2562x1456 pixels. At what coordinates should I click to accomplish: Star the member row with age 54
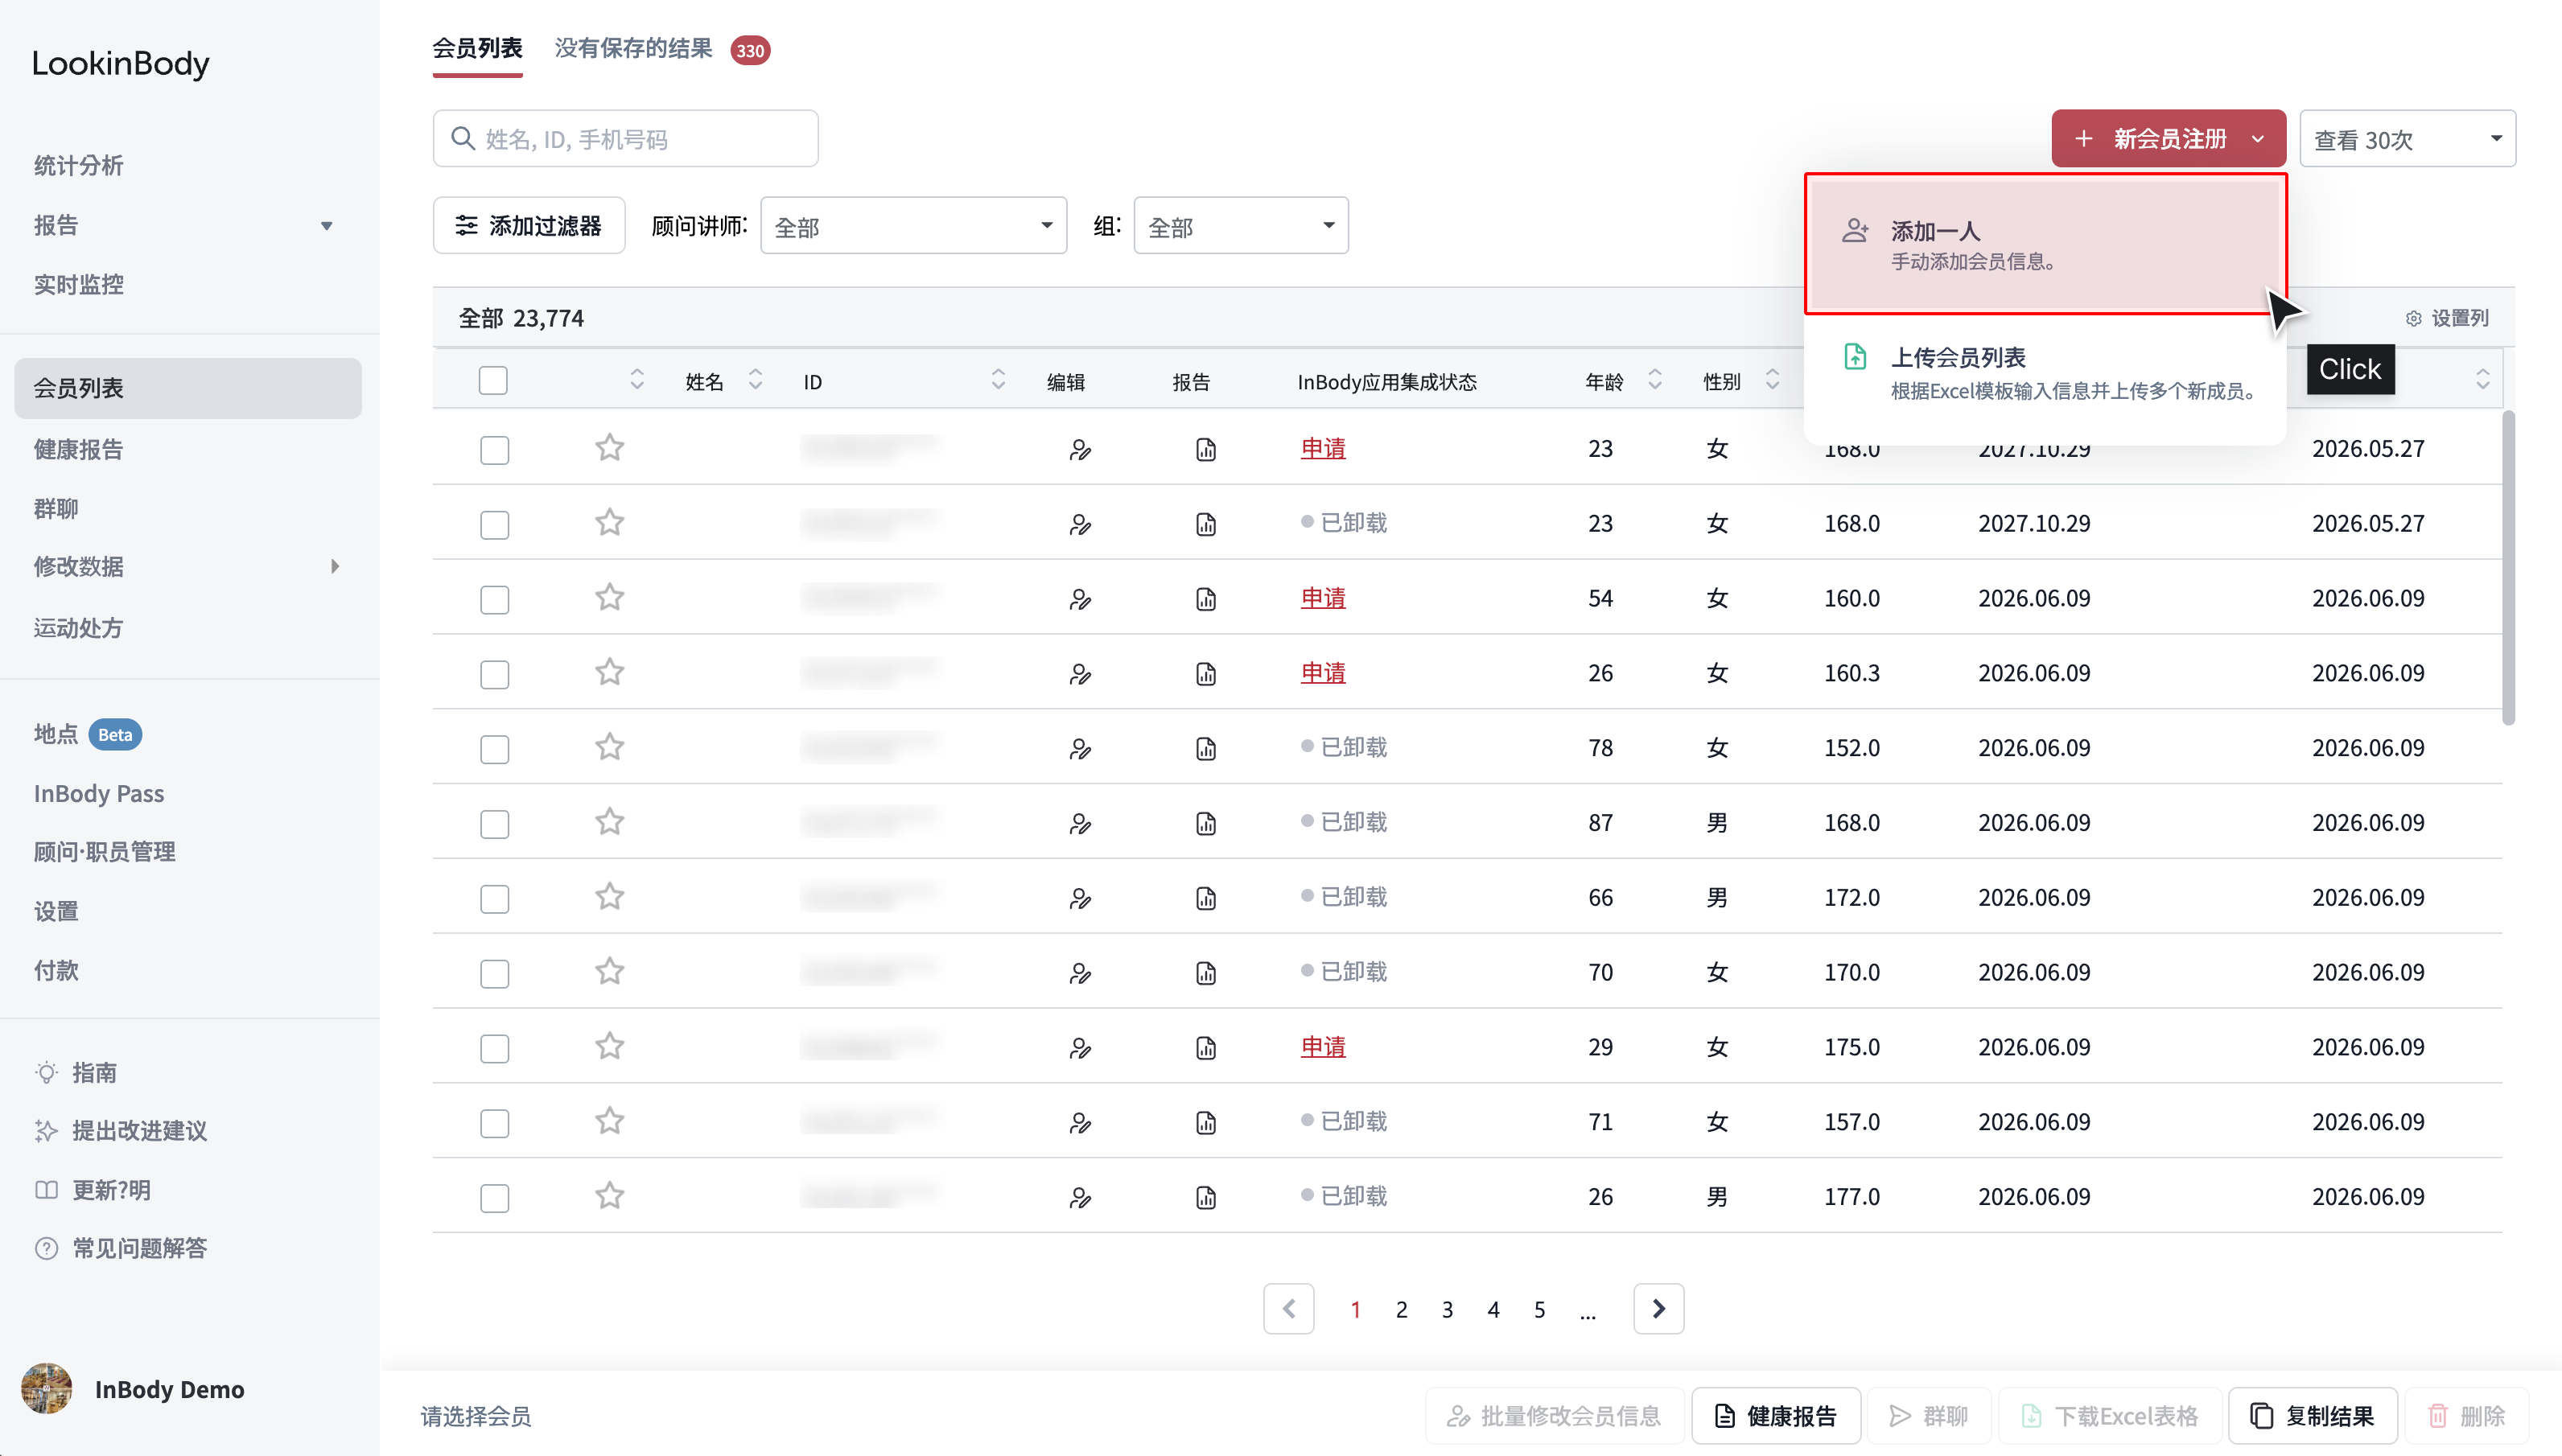pyautogui.click(x=610, y=597)
